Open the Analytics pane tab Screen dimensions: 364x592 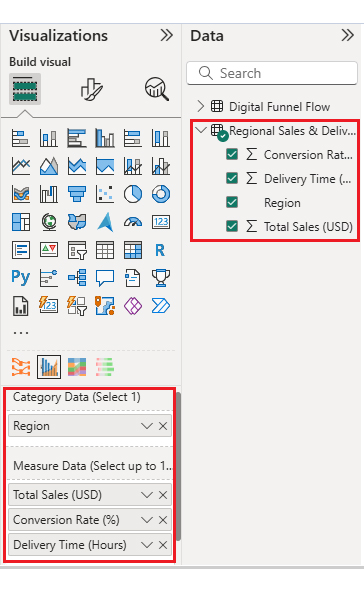click(x=157, y=89)
